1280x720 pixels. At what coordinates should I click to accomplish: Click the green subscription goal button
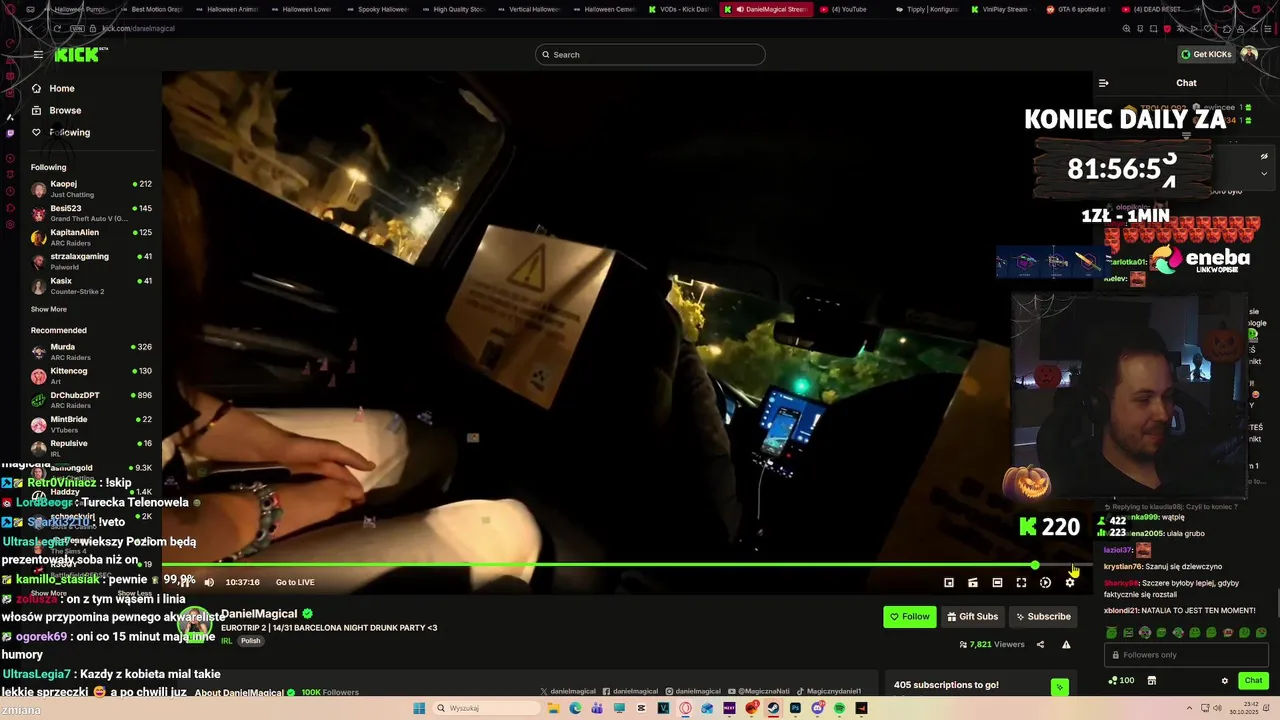(1059, 686)
